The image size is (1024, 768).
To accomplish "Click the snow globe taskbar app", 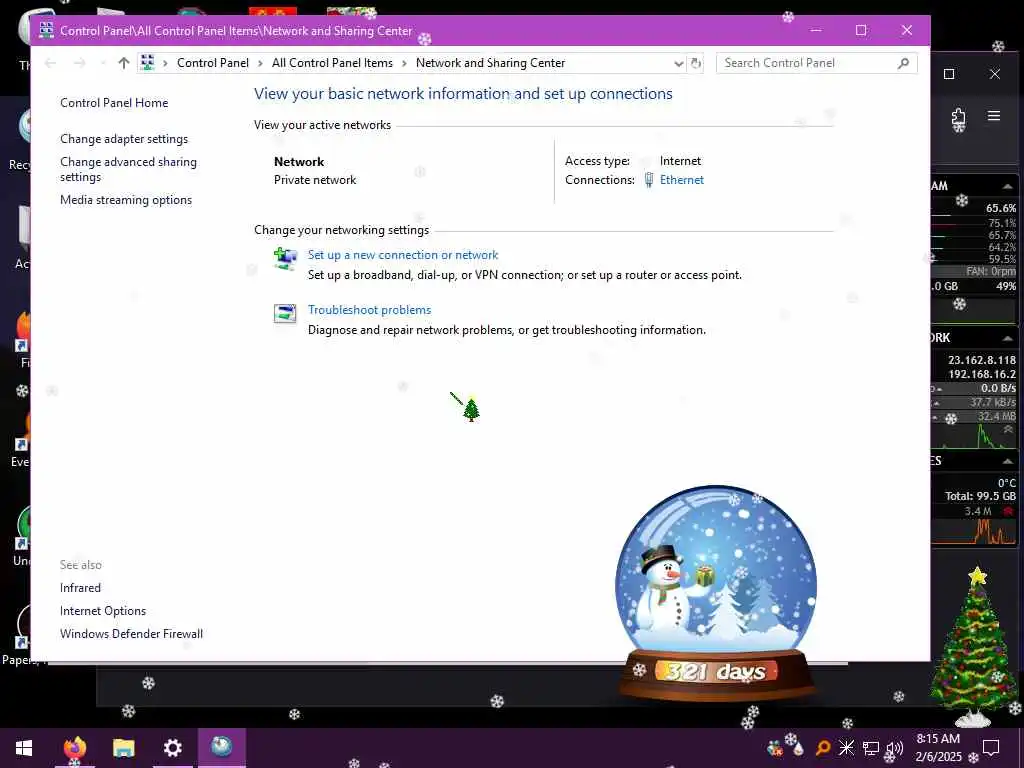I will [221, 746].
